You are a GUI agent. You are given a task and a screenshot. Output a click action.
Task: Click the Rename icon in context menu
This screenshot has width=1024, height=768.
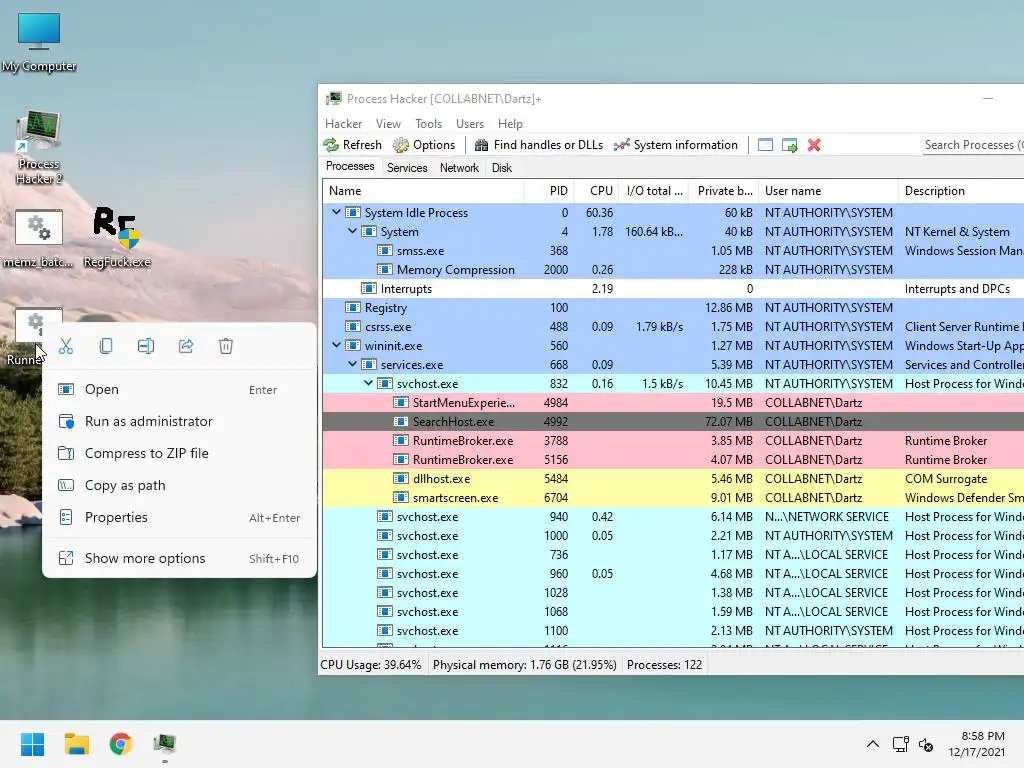[146, 346]
